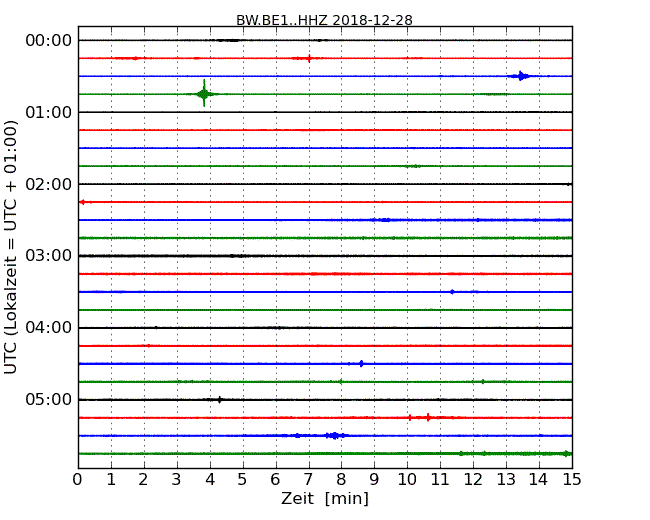
Task: Select the 00:00 time label
Action: [49, 41]
